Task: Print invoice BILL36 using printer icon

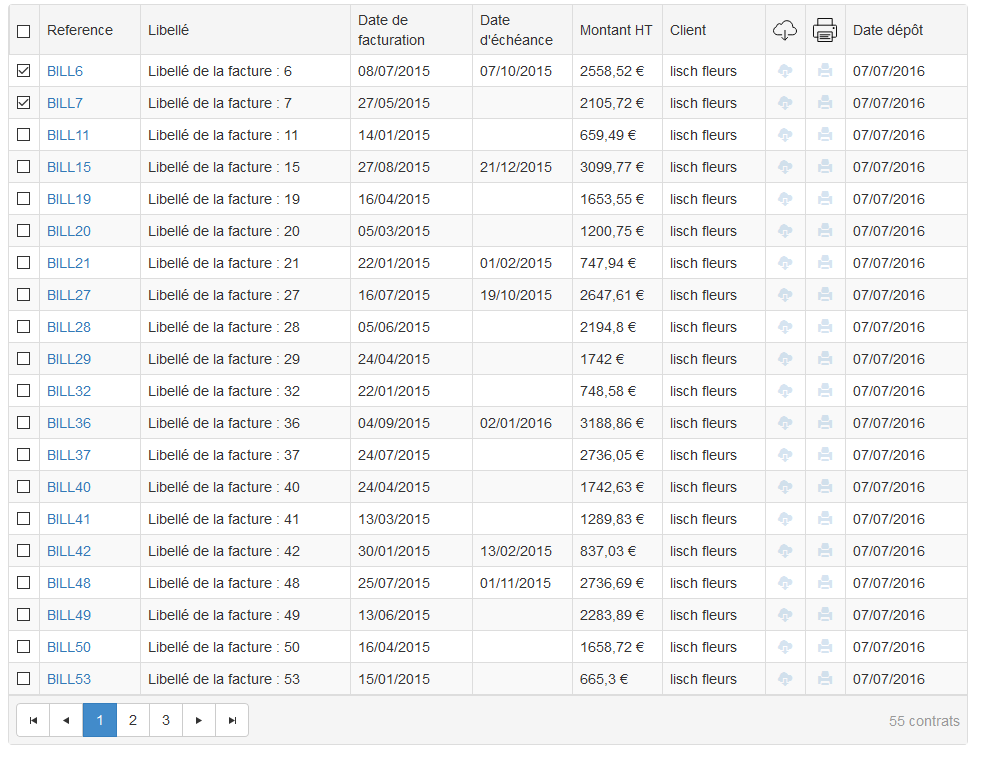Action: pyautogui.click(x=825, y=423)
